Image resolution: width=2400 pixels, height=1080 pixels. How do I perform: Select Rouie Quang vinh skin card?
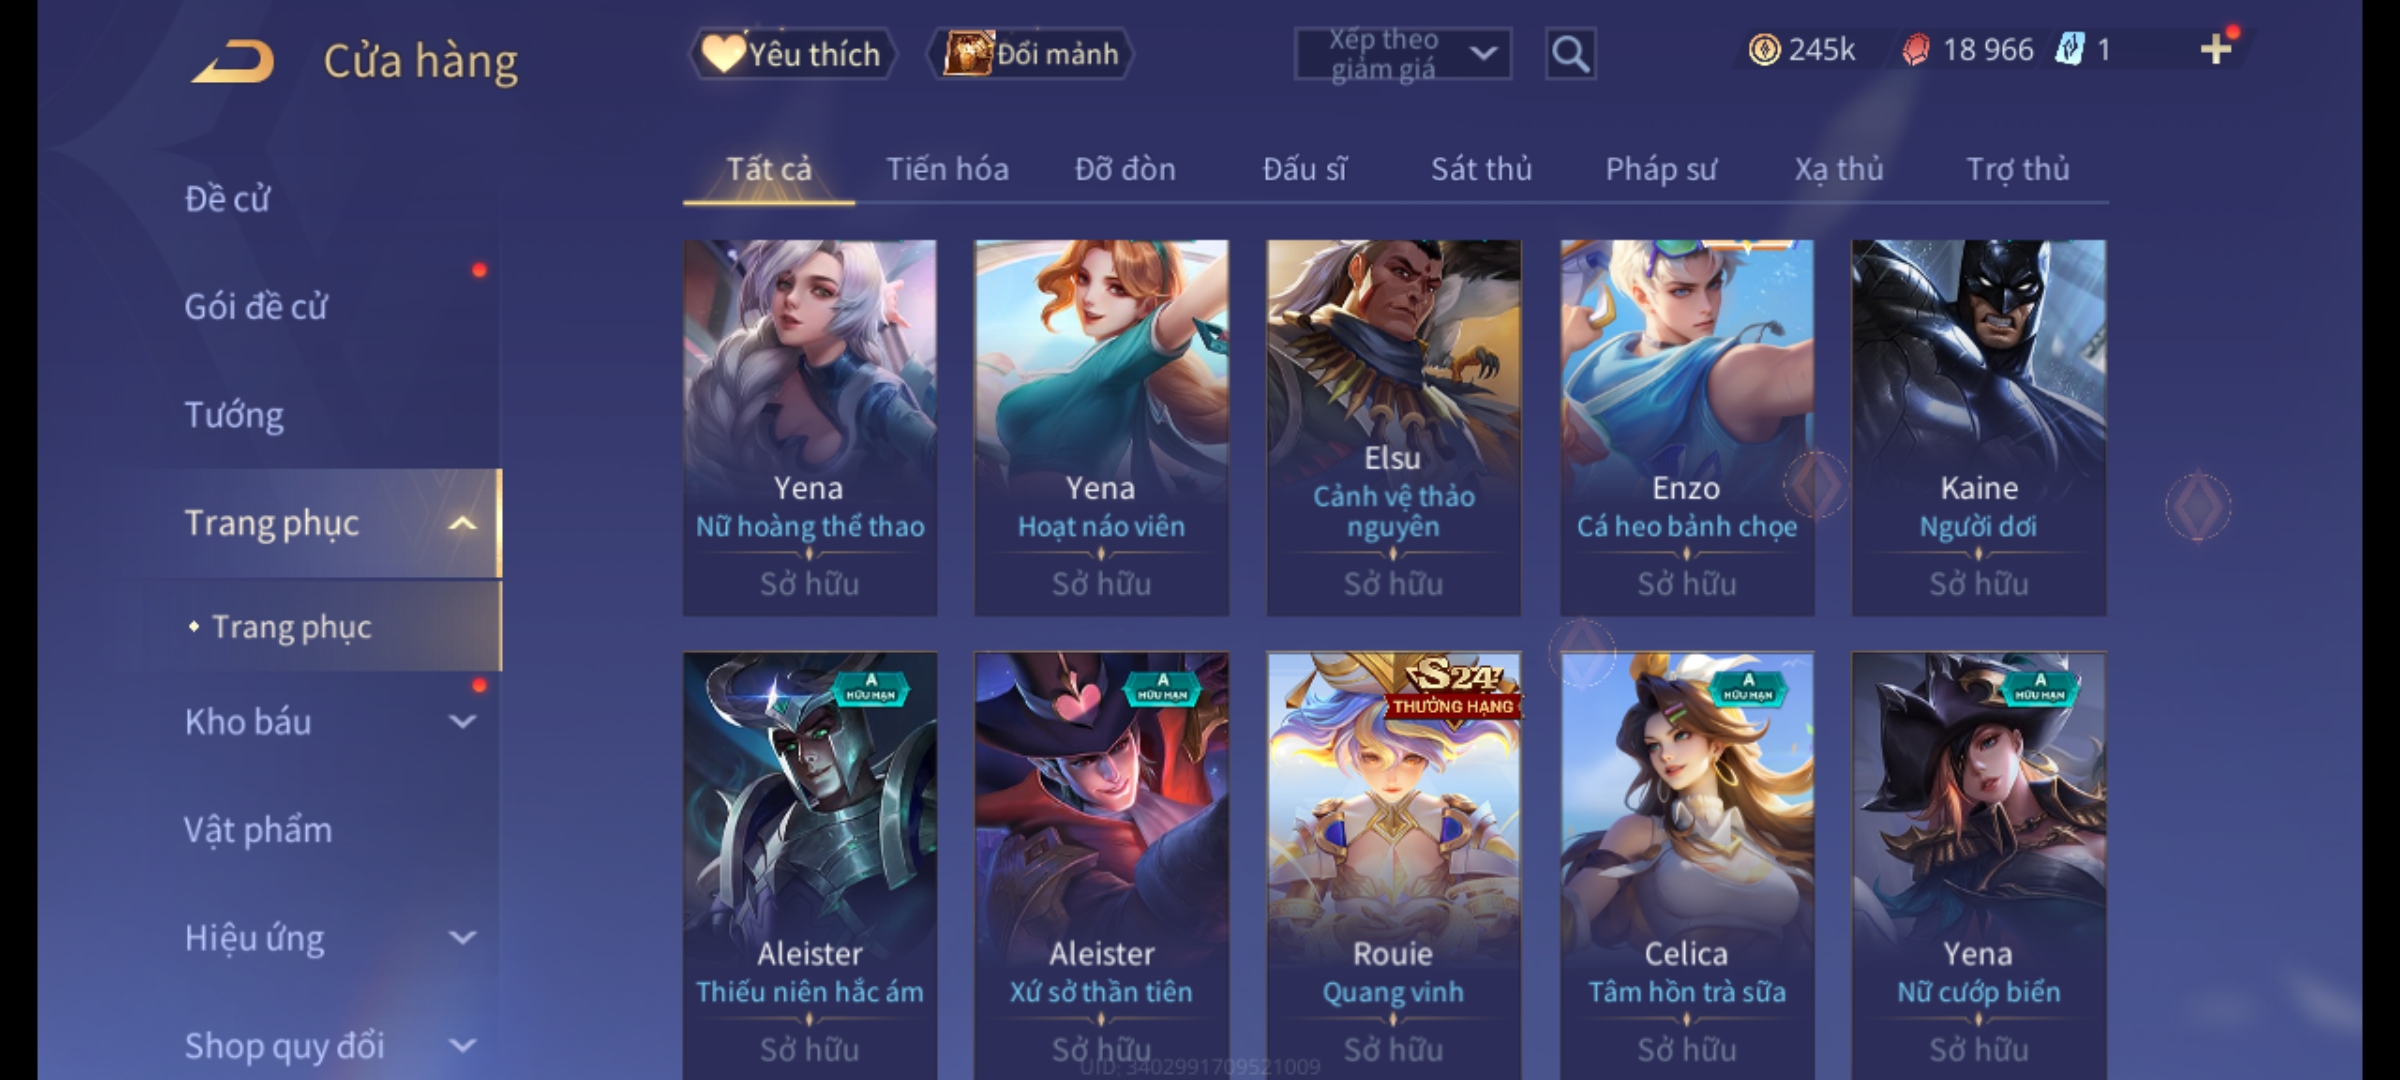(1393, 866)
